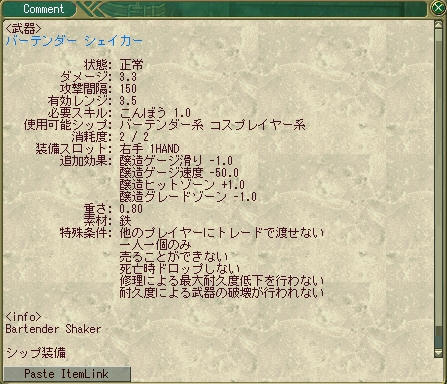The width and height of the screenshot is (447, 384).
Task: Click the <武器> category header
Action: [x=23, y=29]
